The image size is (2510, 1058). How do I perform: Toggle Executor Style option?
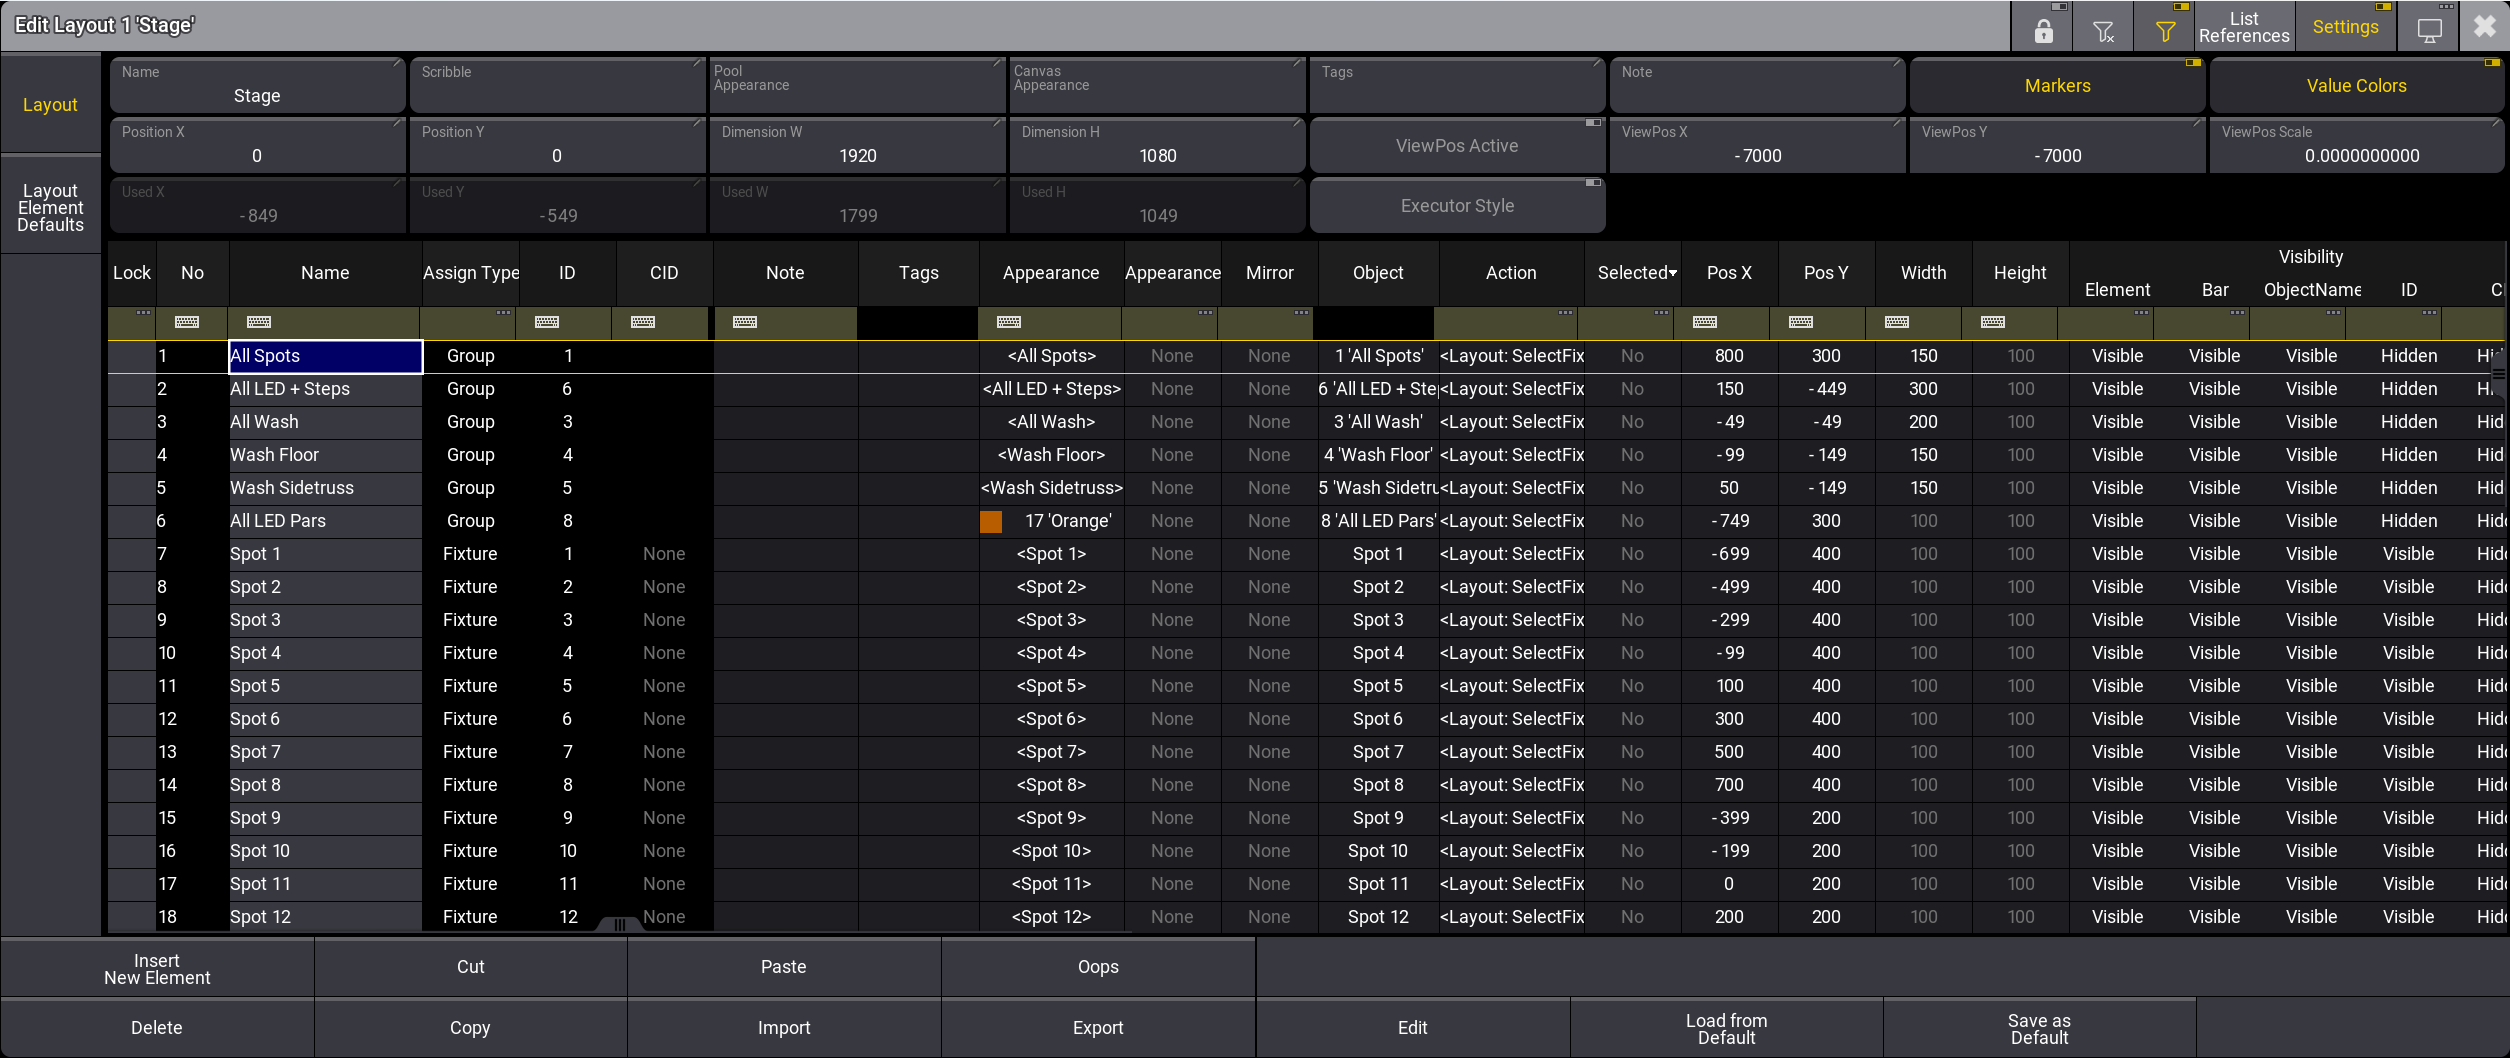[x=1456, y=206]
